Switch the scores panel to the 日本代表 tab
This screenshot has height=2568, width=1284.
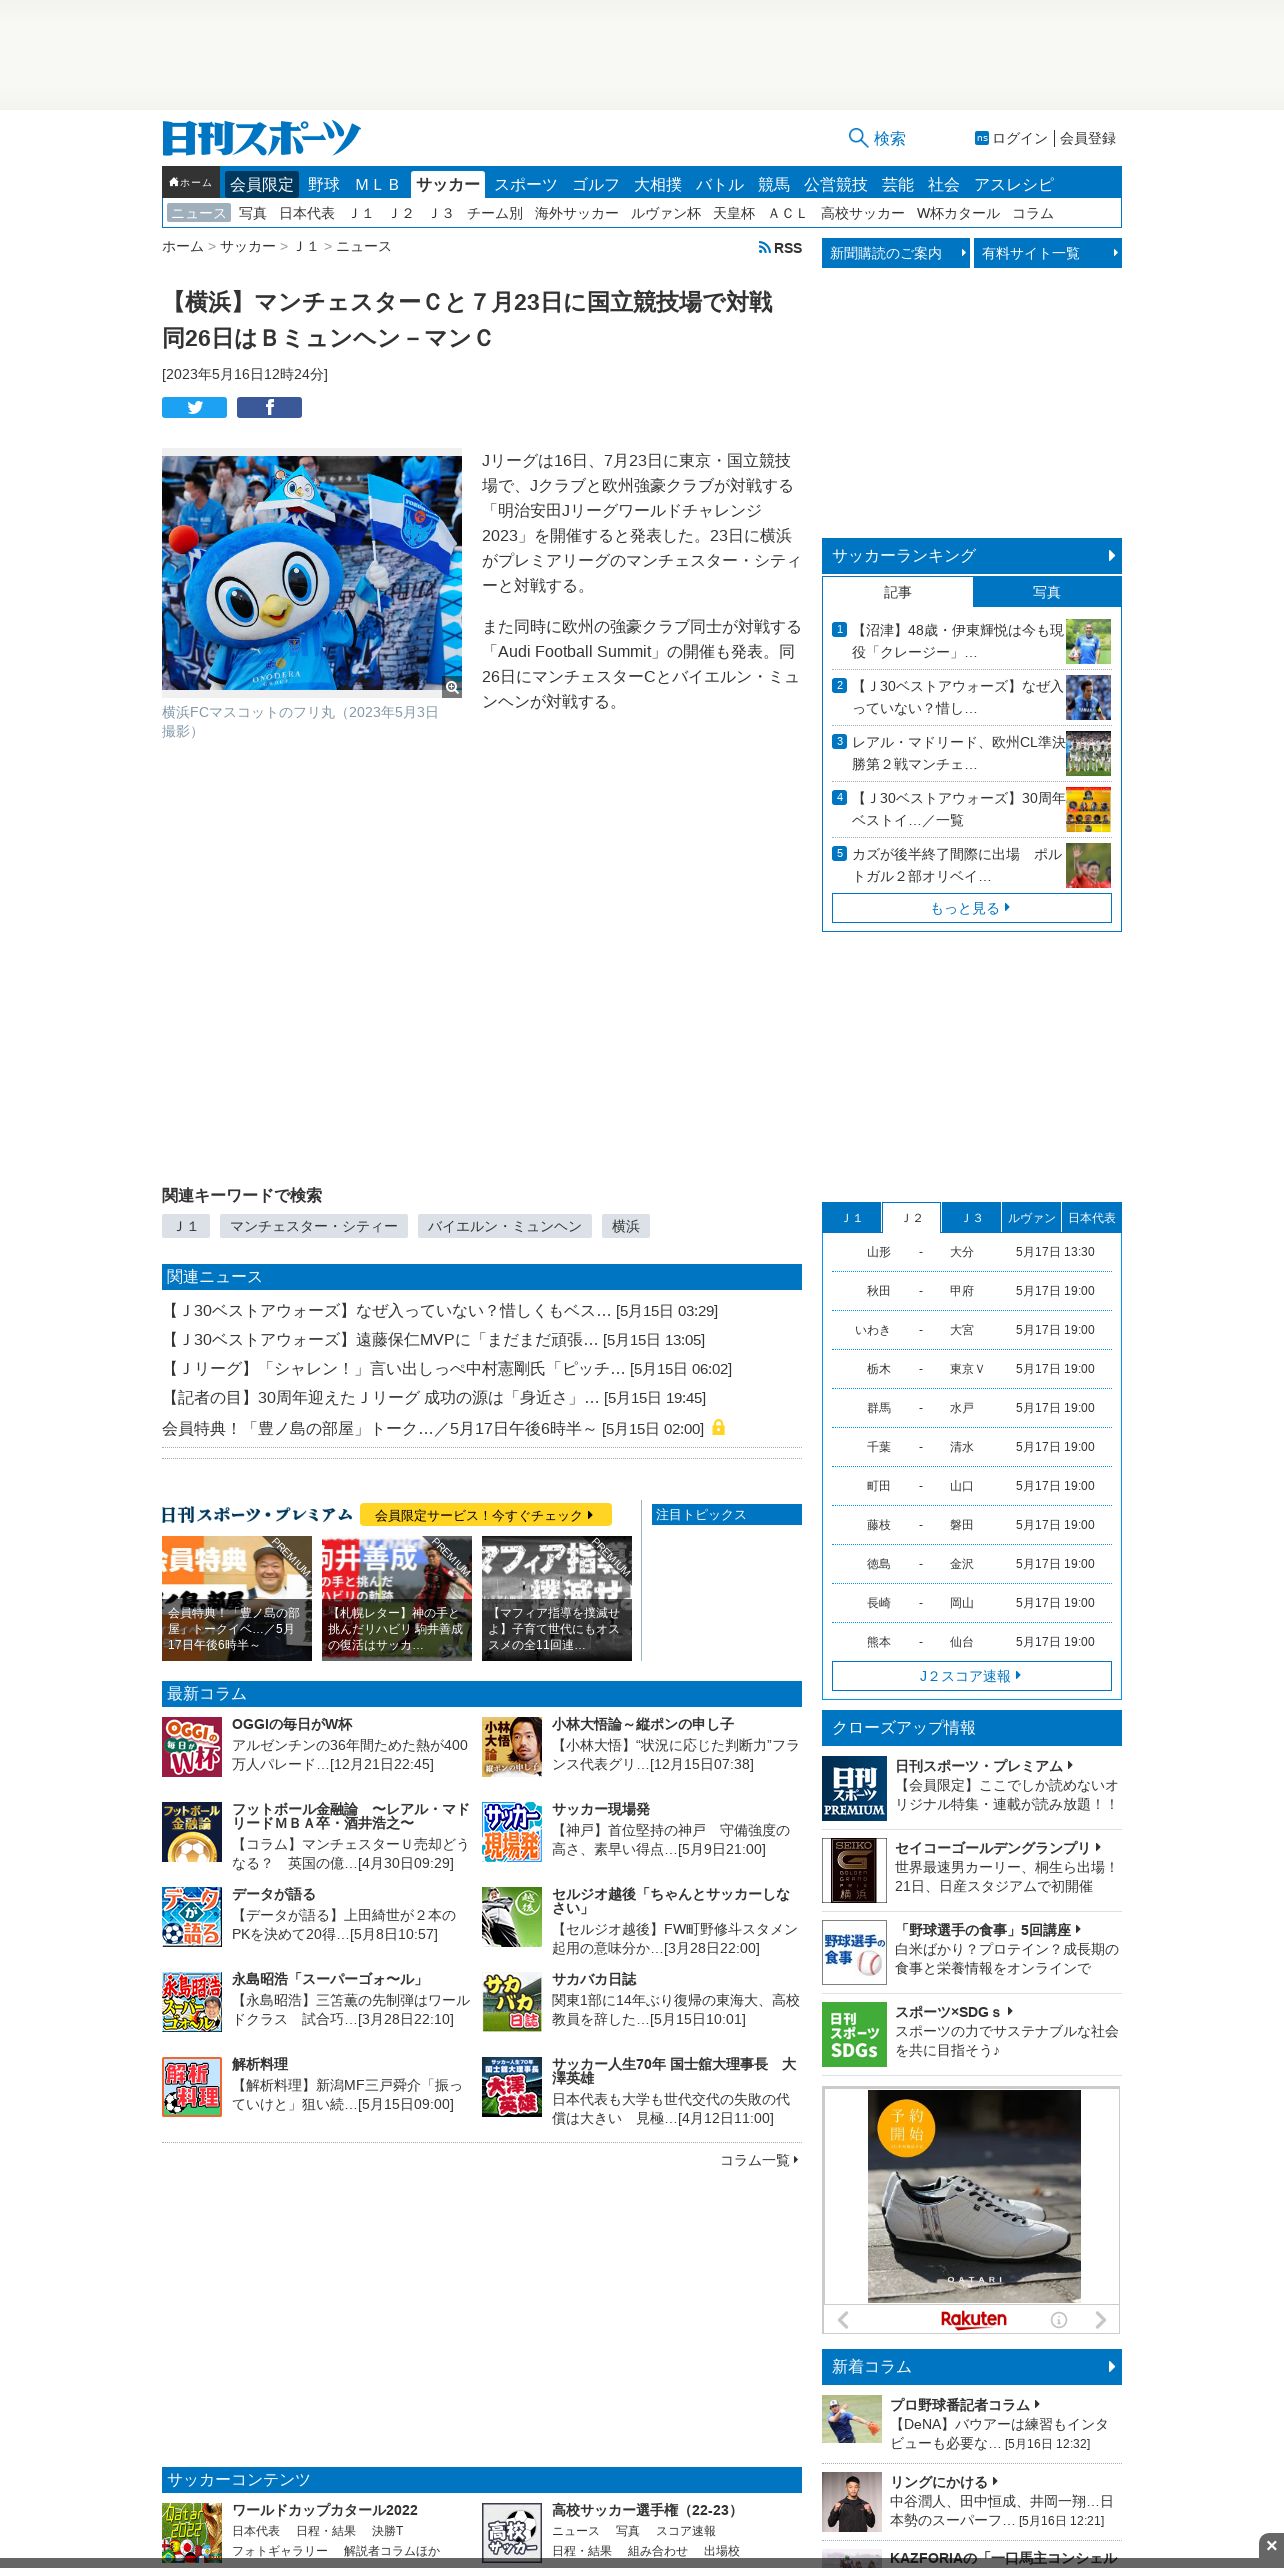[1092, 1218]
